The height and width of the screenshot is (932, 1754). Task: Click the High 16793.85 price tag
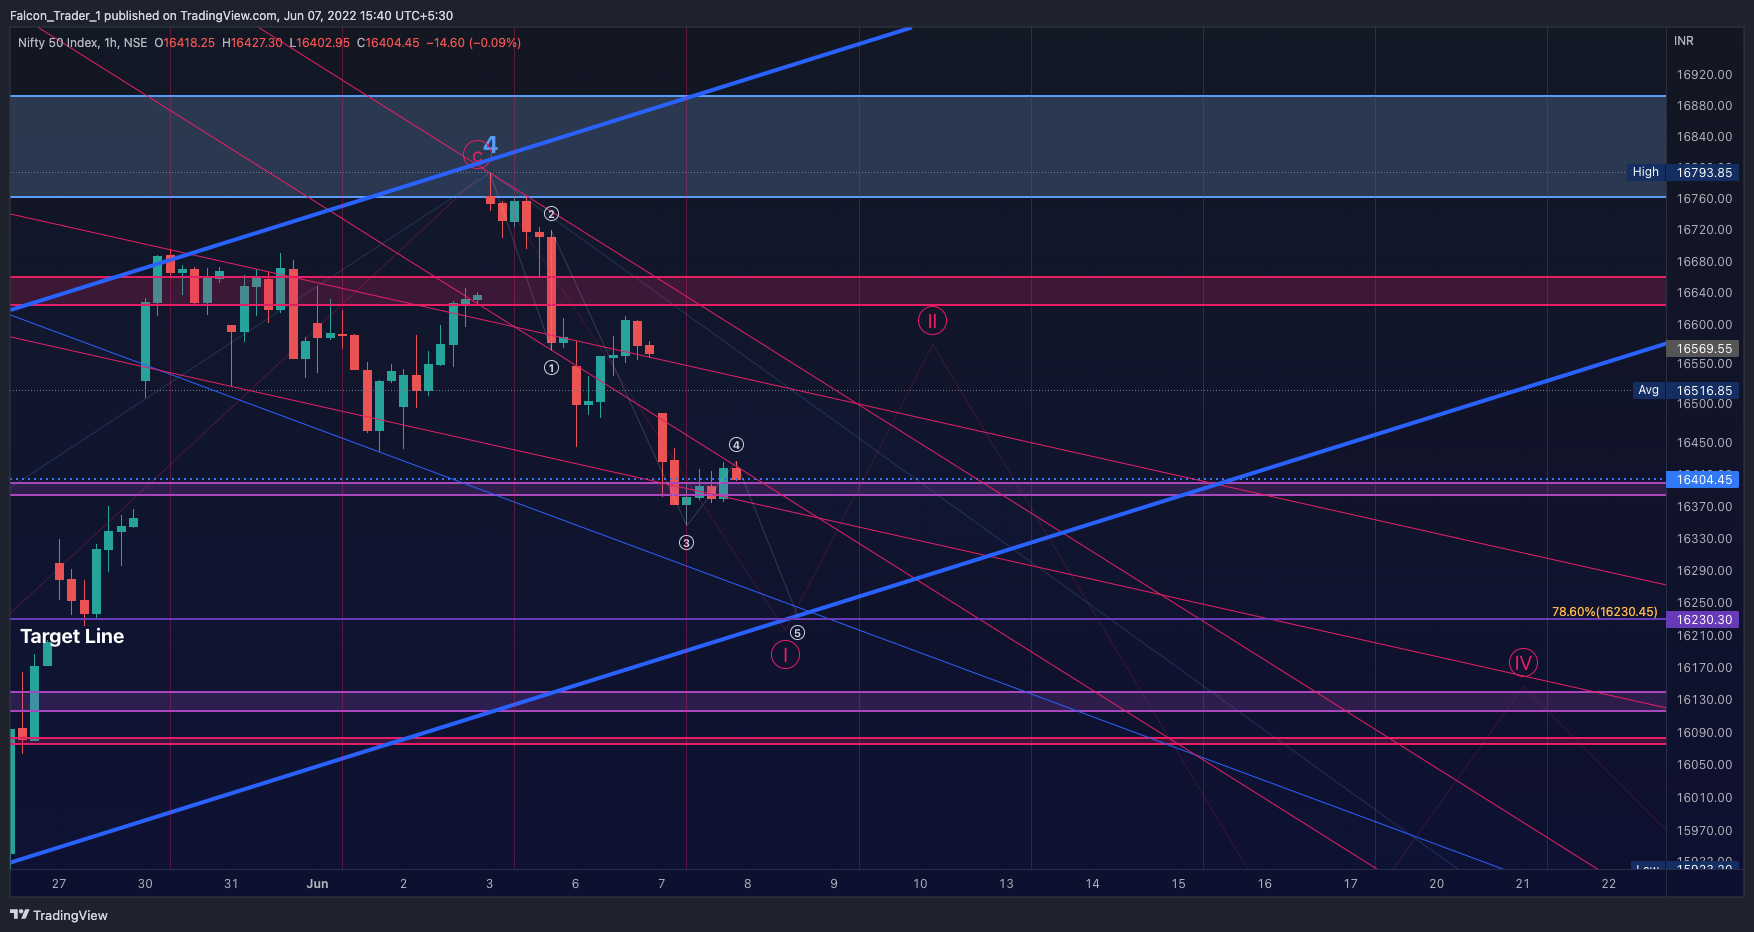[x=1685, y=172]
